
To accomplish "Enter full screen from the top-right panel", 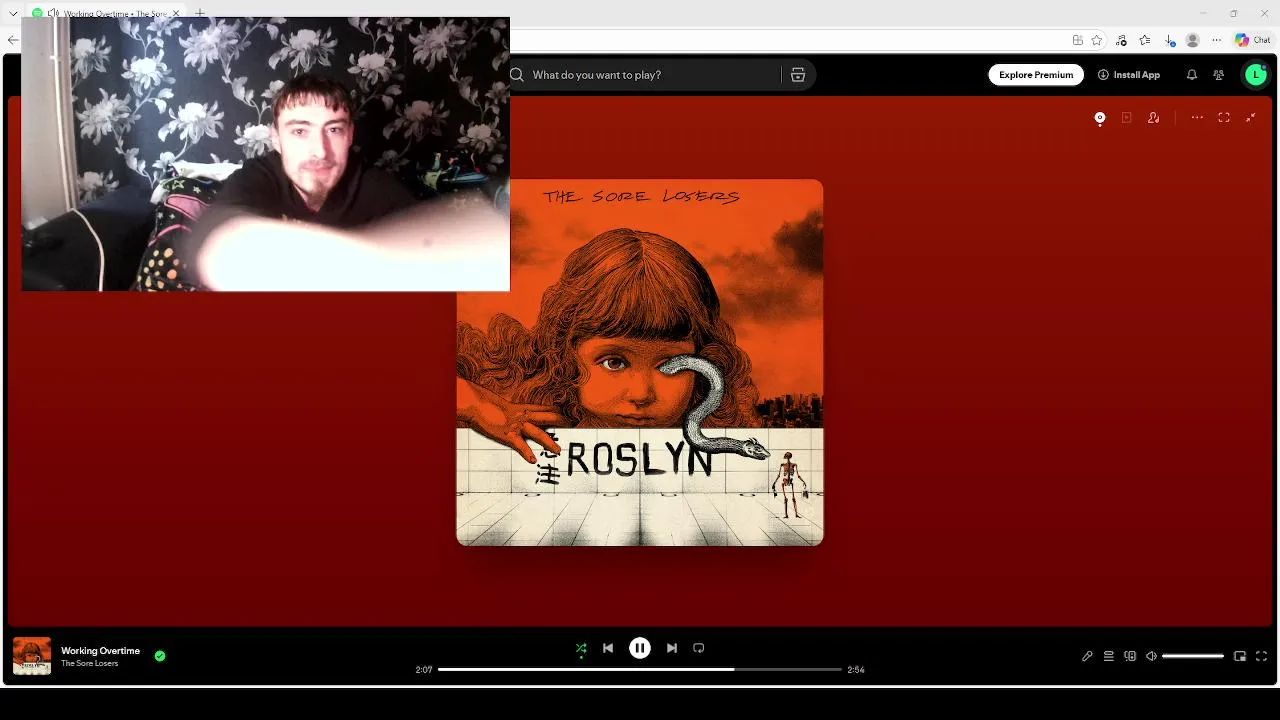I will click(x=1224, y=118).
